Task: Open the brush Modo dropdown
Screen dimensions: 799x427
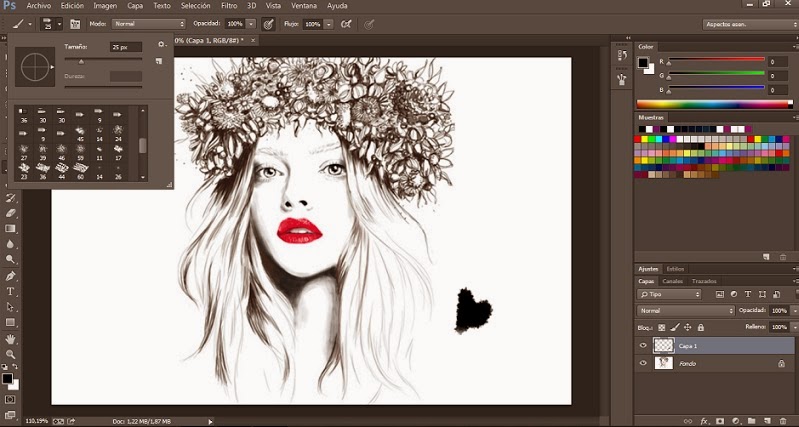Action: (x=147, y=22)
